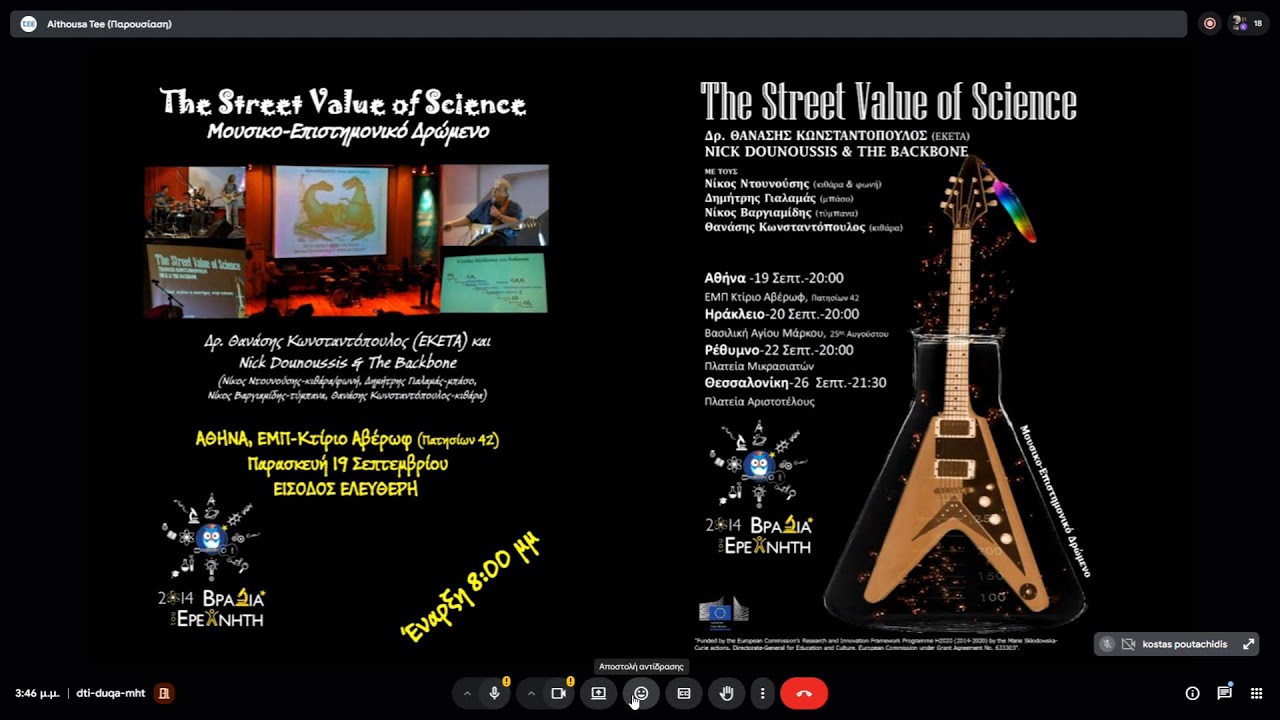Click kostas poutachidis muted microphone indicator
Image resolution: width=1280 pixels, height=720 pixels.
pyautogui.click(x=1107, y=644)
